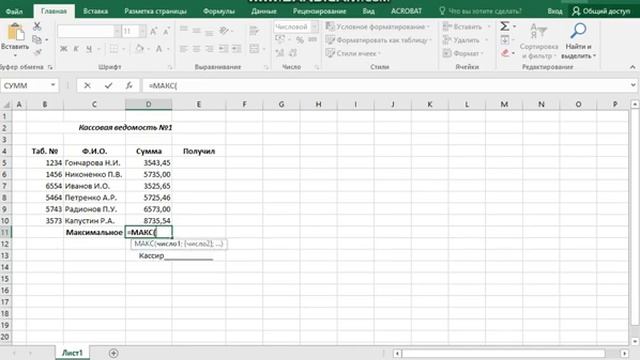640x360 pixels.
Task: Click the Percent Style icon
Action: 300,40
